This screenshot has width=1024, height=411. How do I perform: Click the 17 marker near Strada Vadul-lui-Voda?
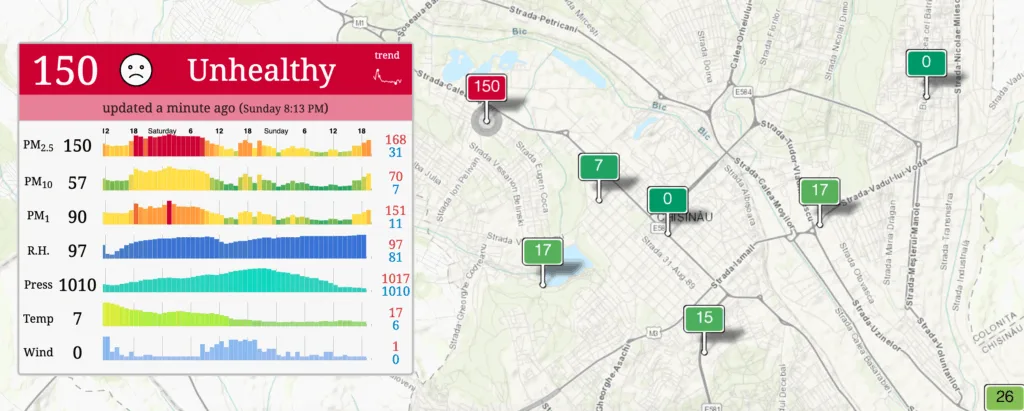pos(819,190)
